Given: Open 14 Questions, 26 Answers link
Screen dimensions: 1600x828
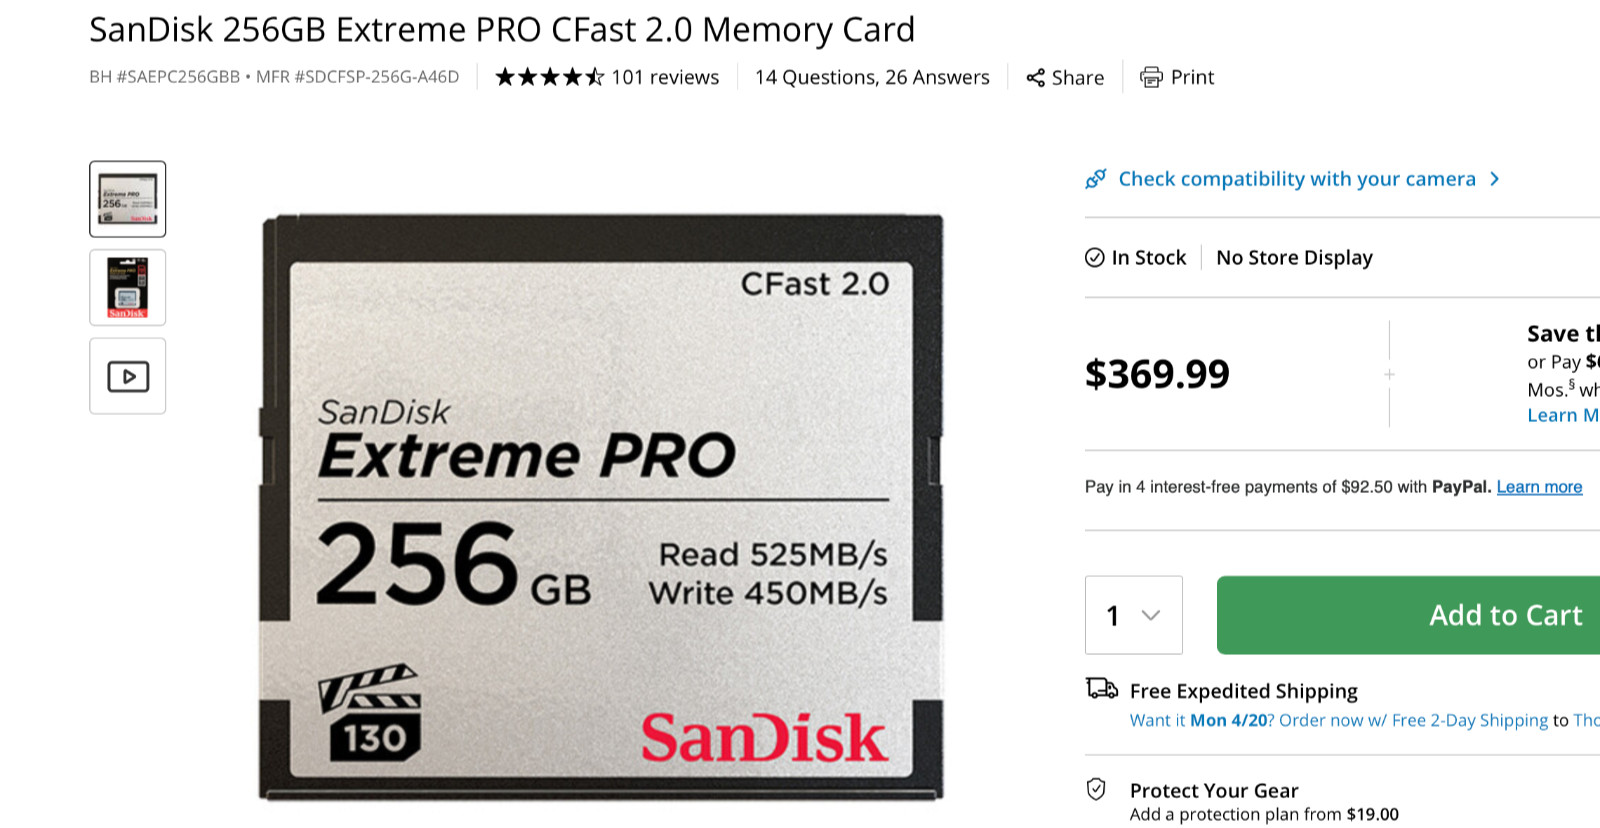Looking at the screenshot, I should 872,77.
